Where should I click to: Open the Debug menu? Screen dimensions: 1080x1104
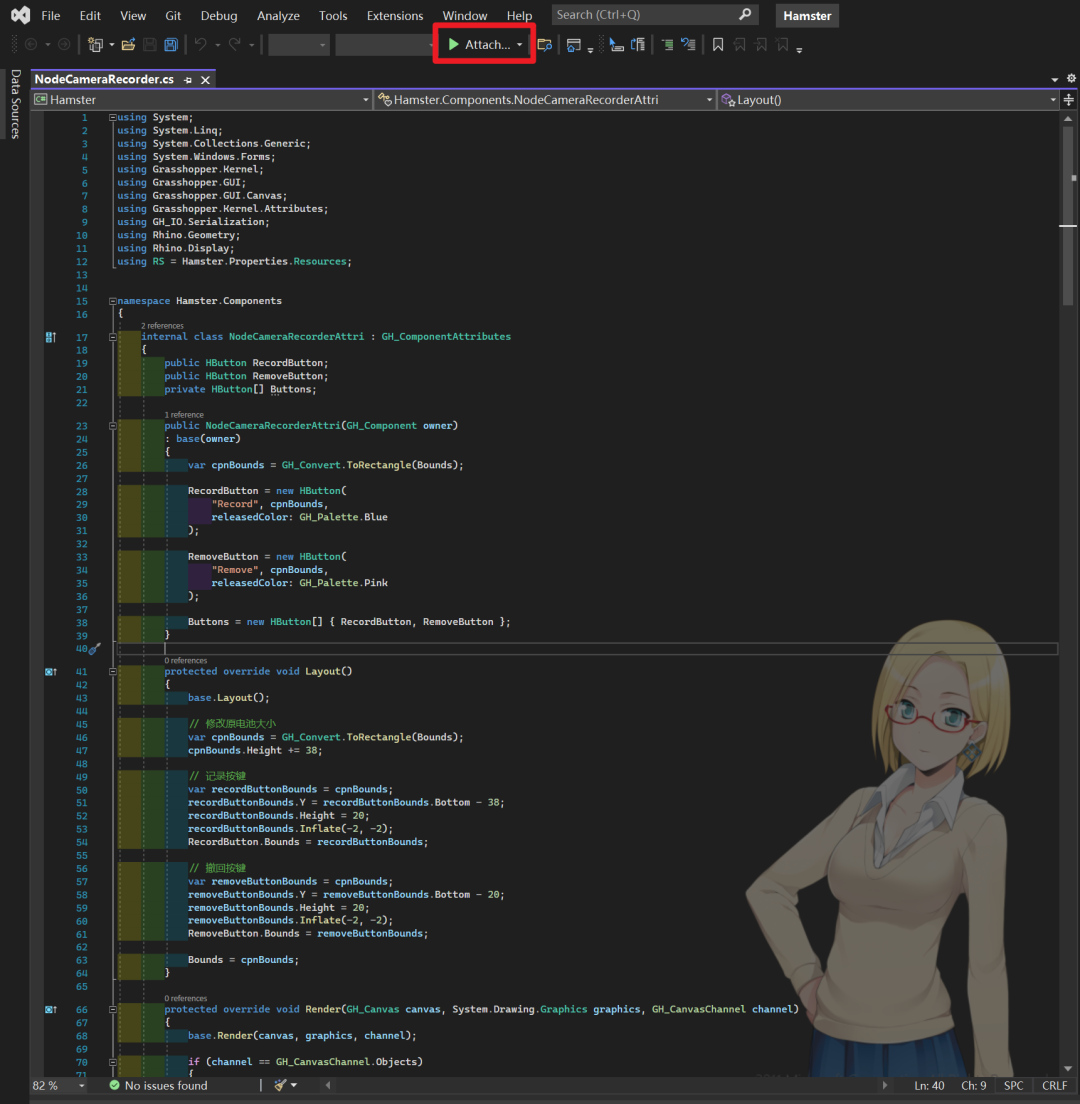(218, 15)
